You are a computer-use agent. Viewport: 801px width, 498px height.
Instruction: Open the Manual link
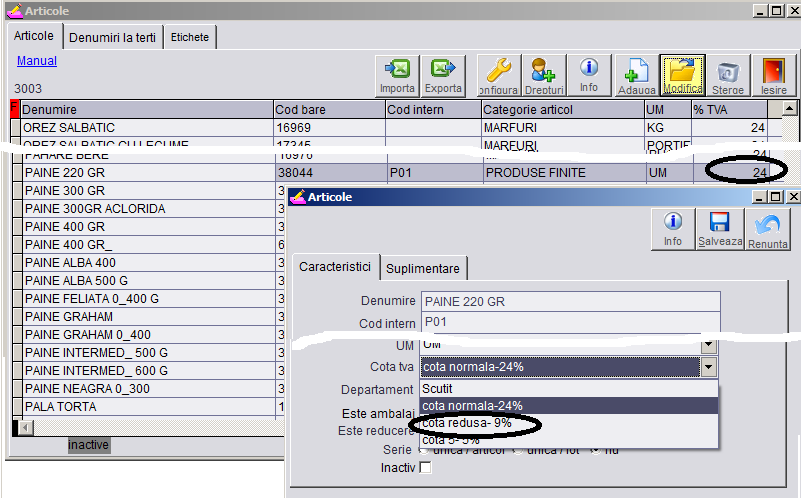pos(37,61)
